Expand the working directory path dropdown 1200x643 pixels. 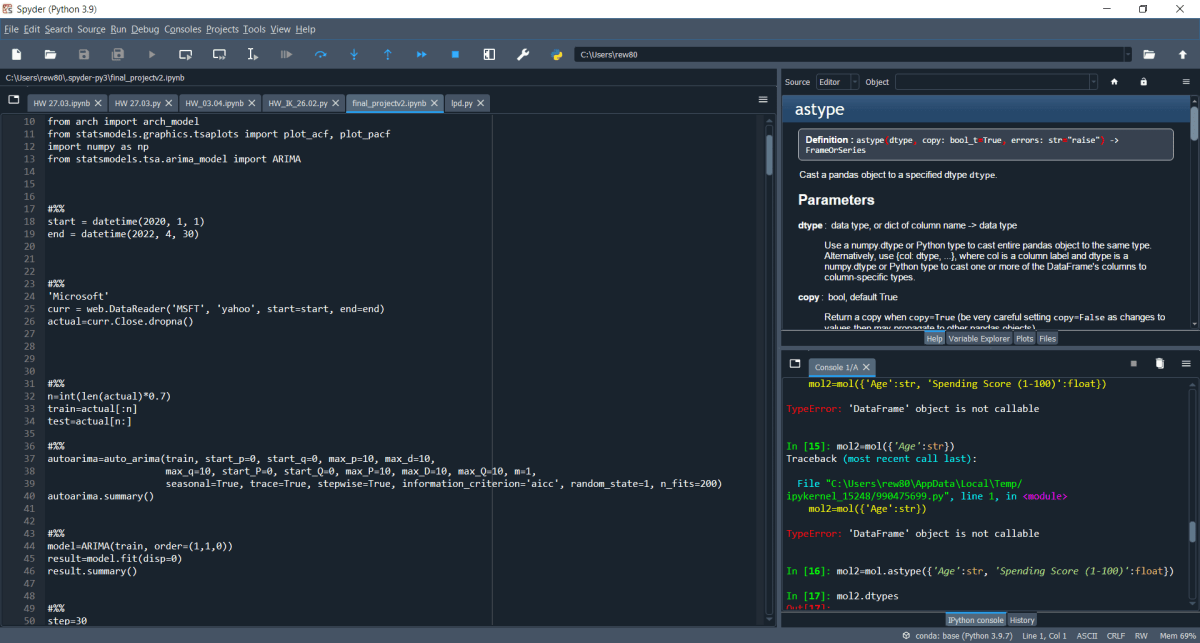[x=1128, y=54]
